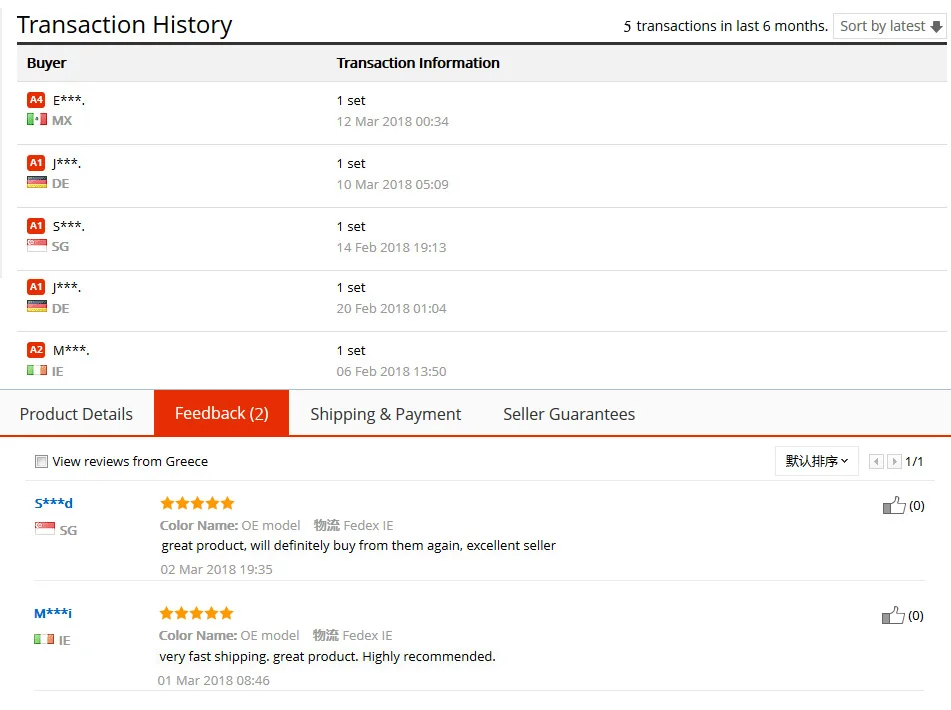Click the Singapore flag in the transaction list
951x710 pixels.
coord(37,246)
